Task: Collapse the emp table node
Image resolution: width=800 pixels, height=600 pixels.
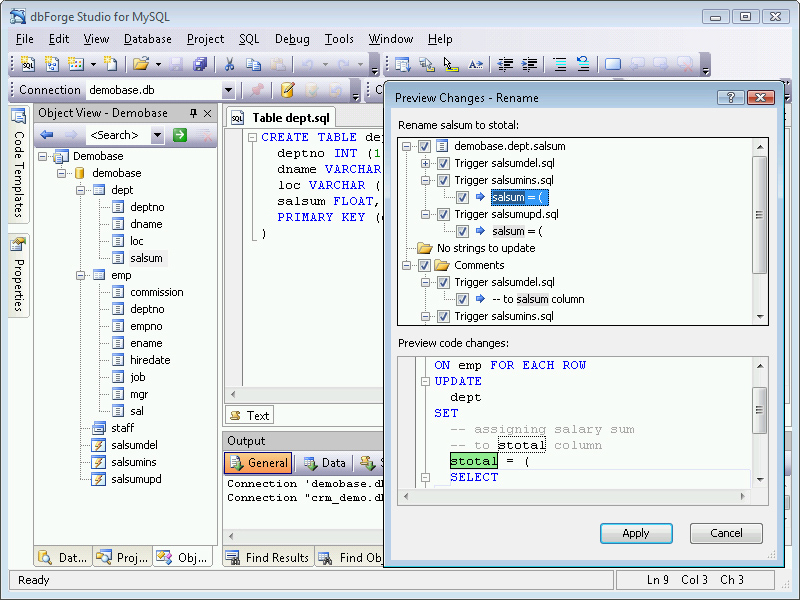Action: pos(80,275)
